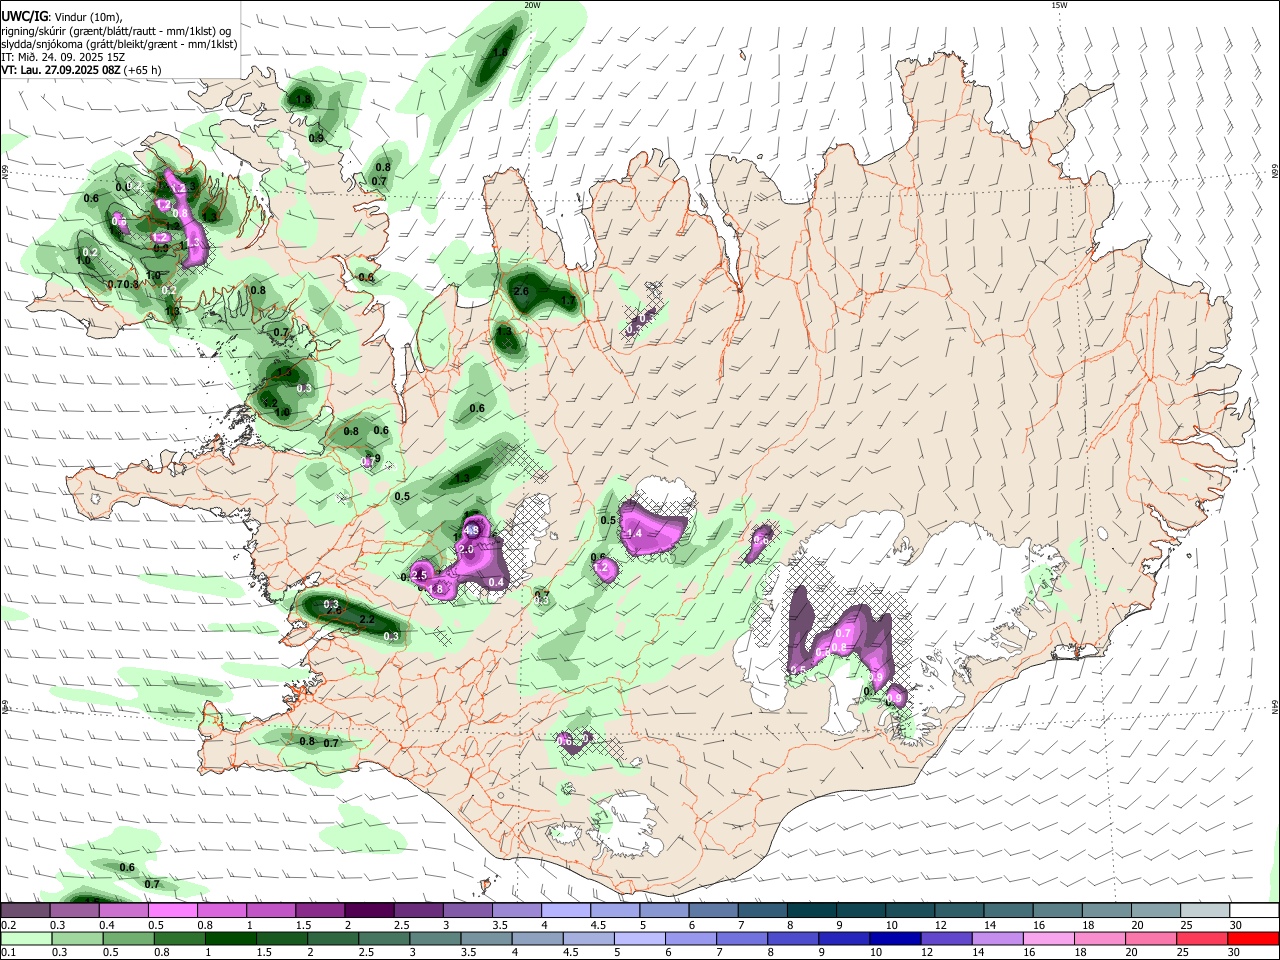Click the "2.6" precipitation value on the map
The height and width of the screenshot is (960, 1280).
click(521, 291)
